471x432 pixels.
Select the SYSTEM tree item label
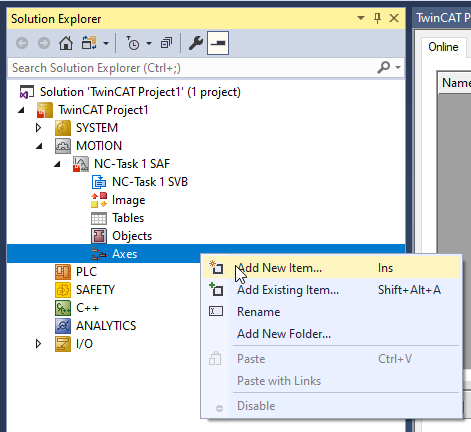pos(97,128)
